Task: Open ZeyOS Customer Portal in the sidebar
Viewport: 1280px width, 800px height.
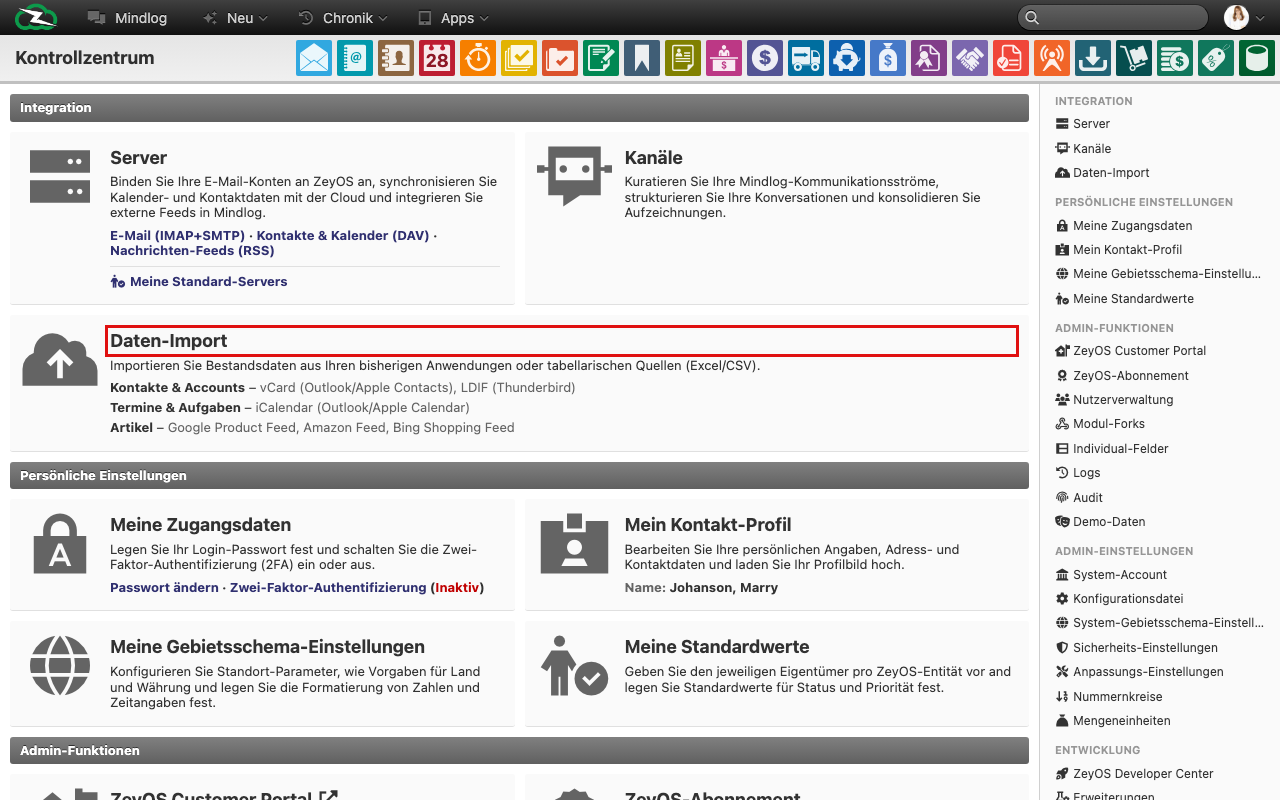Action: (1131, 351)
